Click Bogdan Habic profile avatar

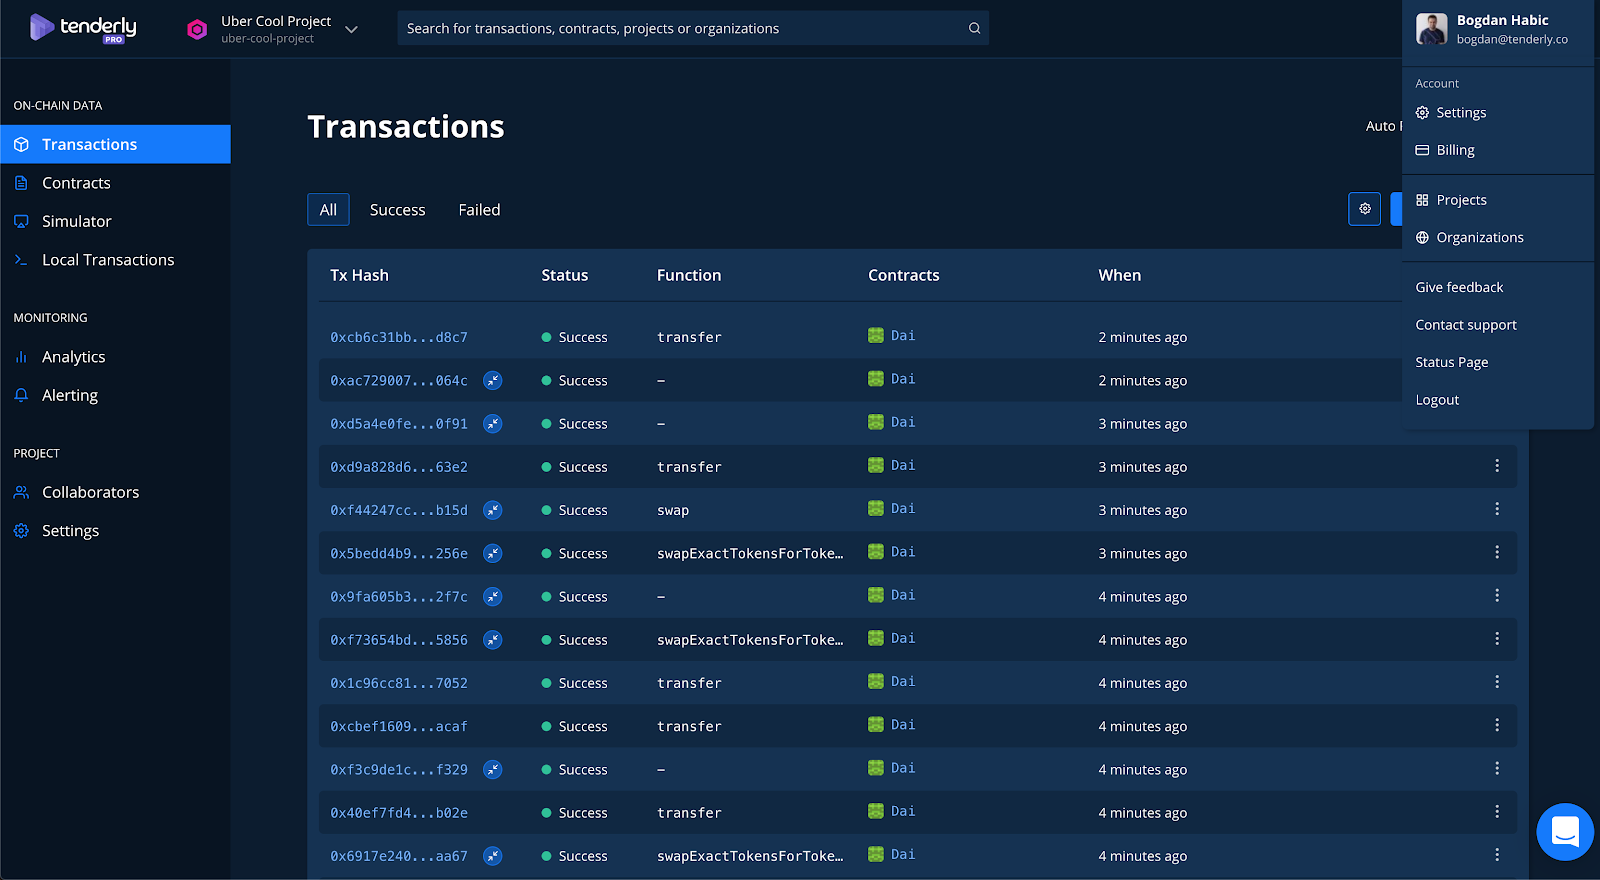1431,29
